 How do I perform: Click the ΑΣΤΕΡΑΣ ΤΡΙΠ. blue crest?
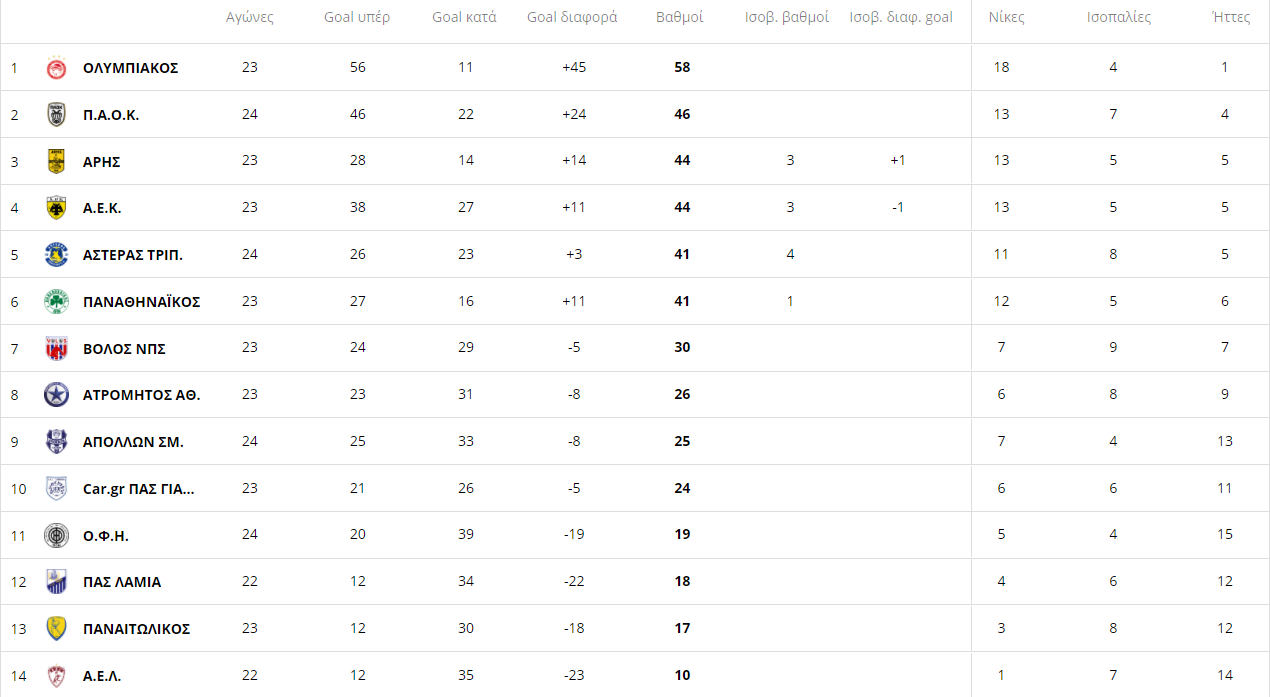tap(56, 255)
